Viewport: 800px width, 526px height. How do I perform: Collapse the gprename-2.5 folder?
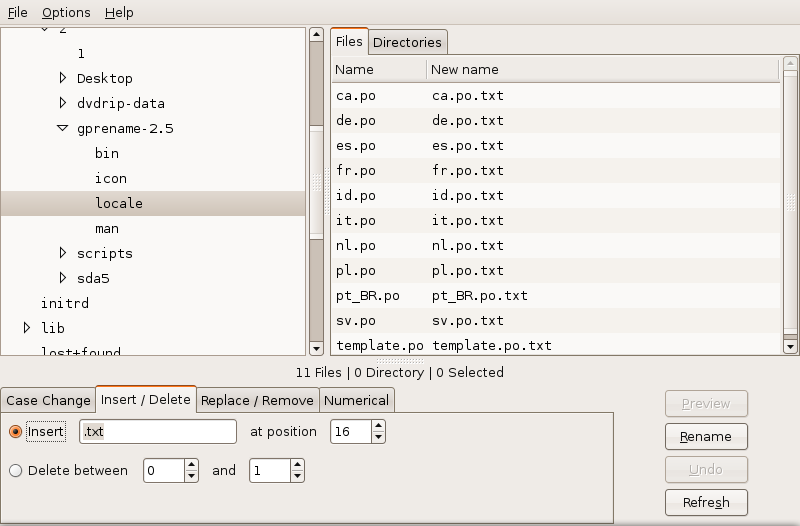point(62,128)
